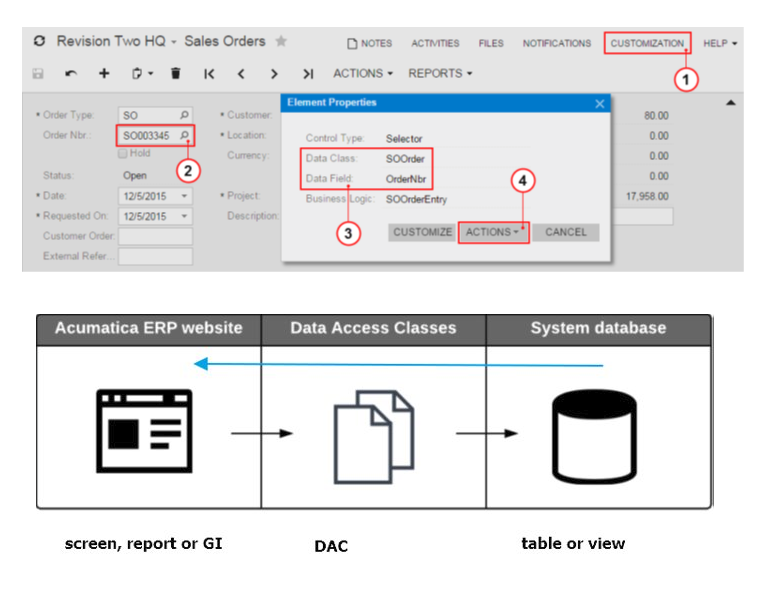
Task: Toggle the Hold checkbox
Action: (x=123, y=153)
